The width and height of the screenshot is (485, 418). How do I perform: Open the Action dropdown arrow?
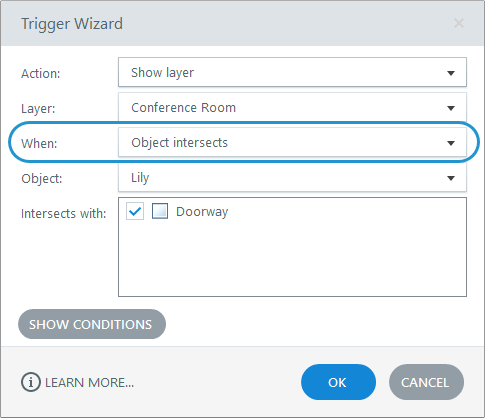click(x=451, y=73)
